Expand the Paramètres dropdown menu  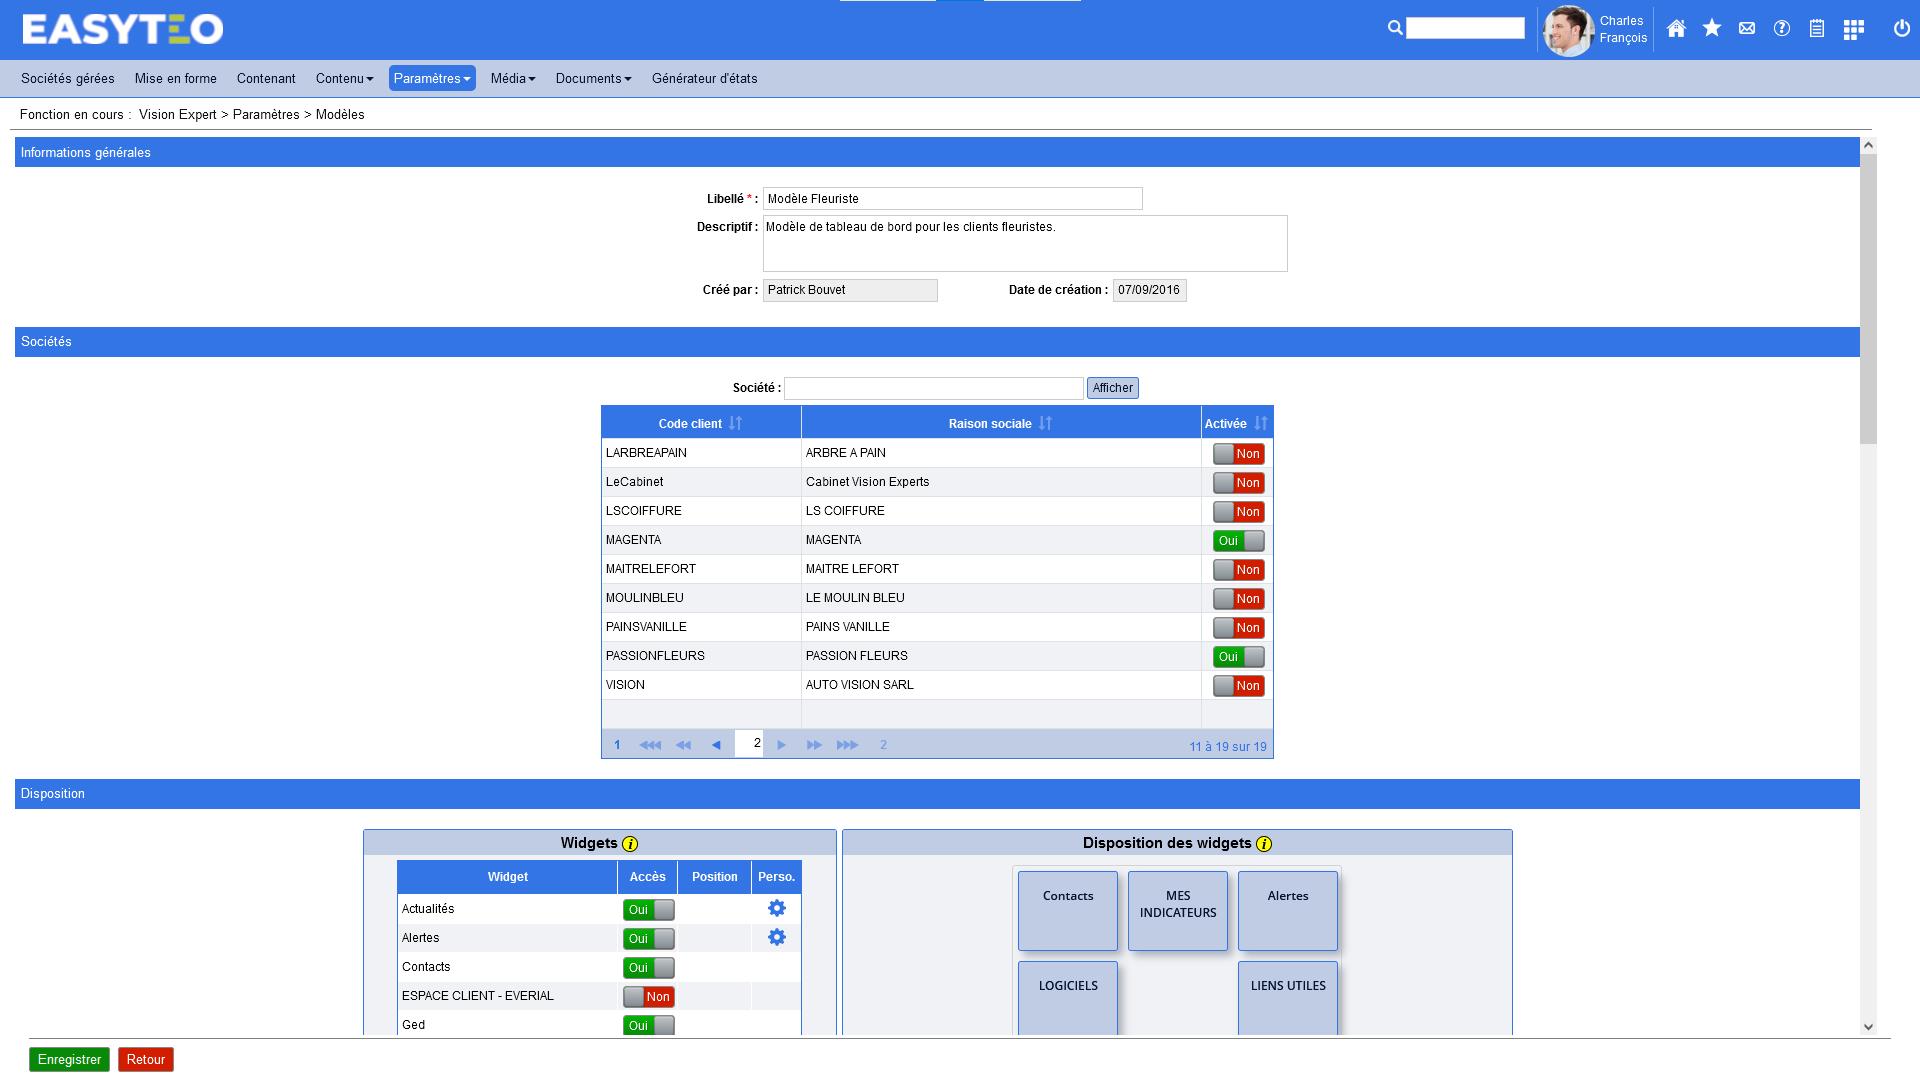point(431,78)
